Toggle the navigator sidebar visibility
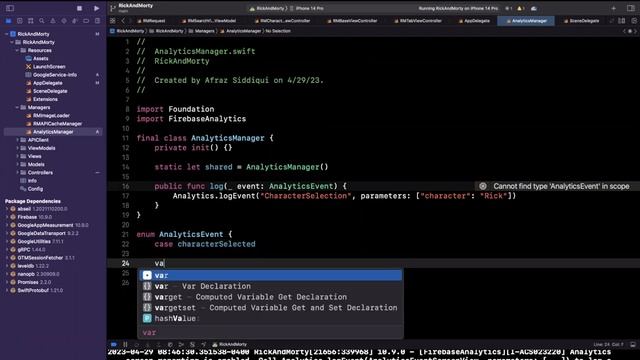Image resolution: width=640 pixels, height=360 pixels. click(x=10, y=8)
